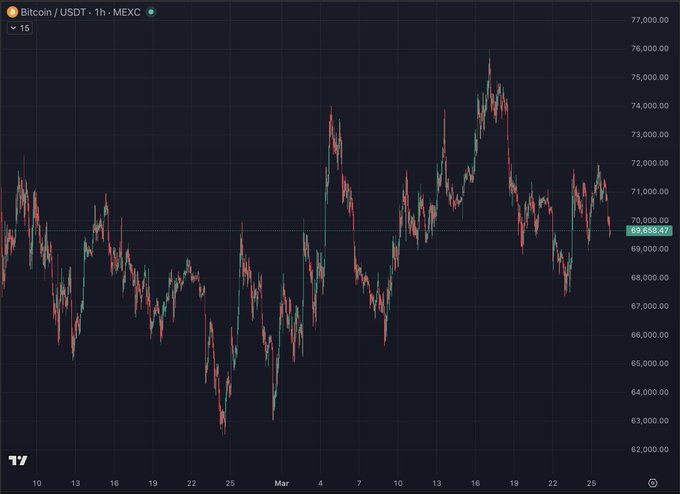
Task: Click the Mar label on time axis
Action: coord(281,482)
